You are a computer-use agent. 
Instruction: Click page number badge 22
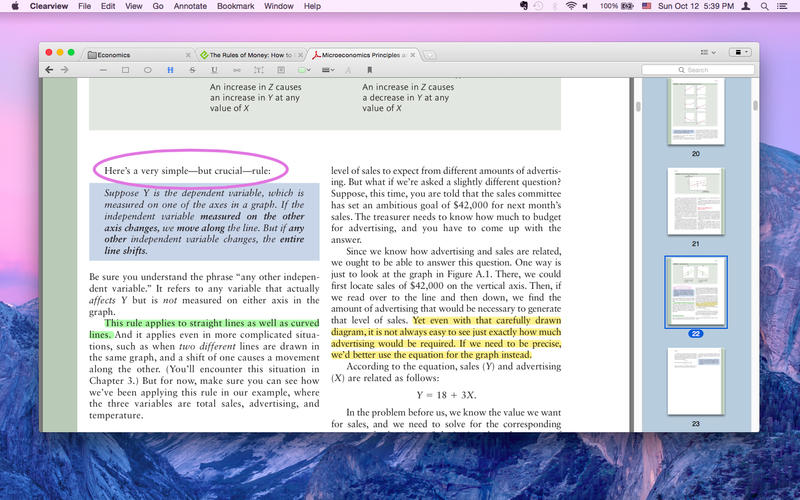(696, 334)
